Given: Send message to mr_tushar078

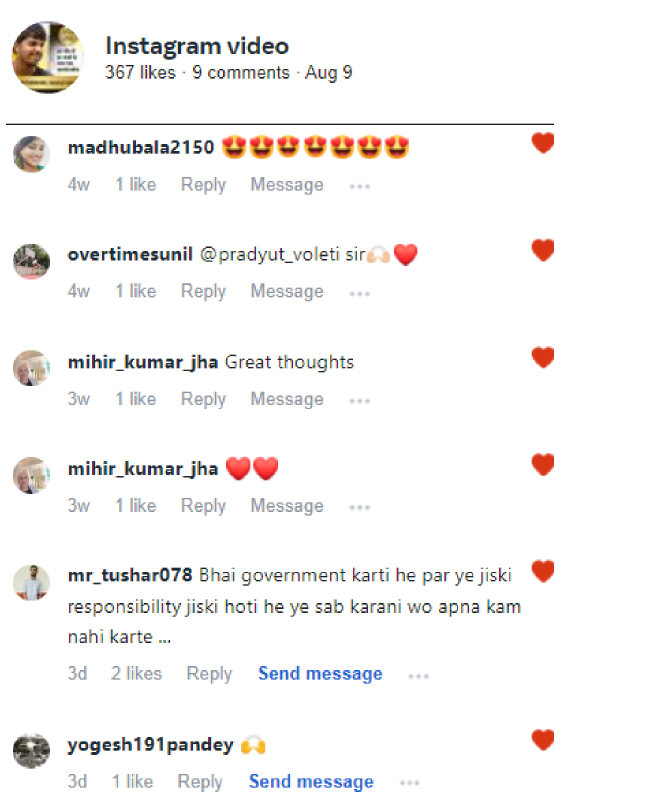Looking at the screenshot, I should (320, 674).
